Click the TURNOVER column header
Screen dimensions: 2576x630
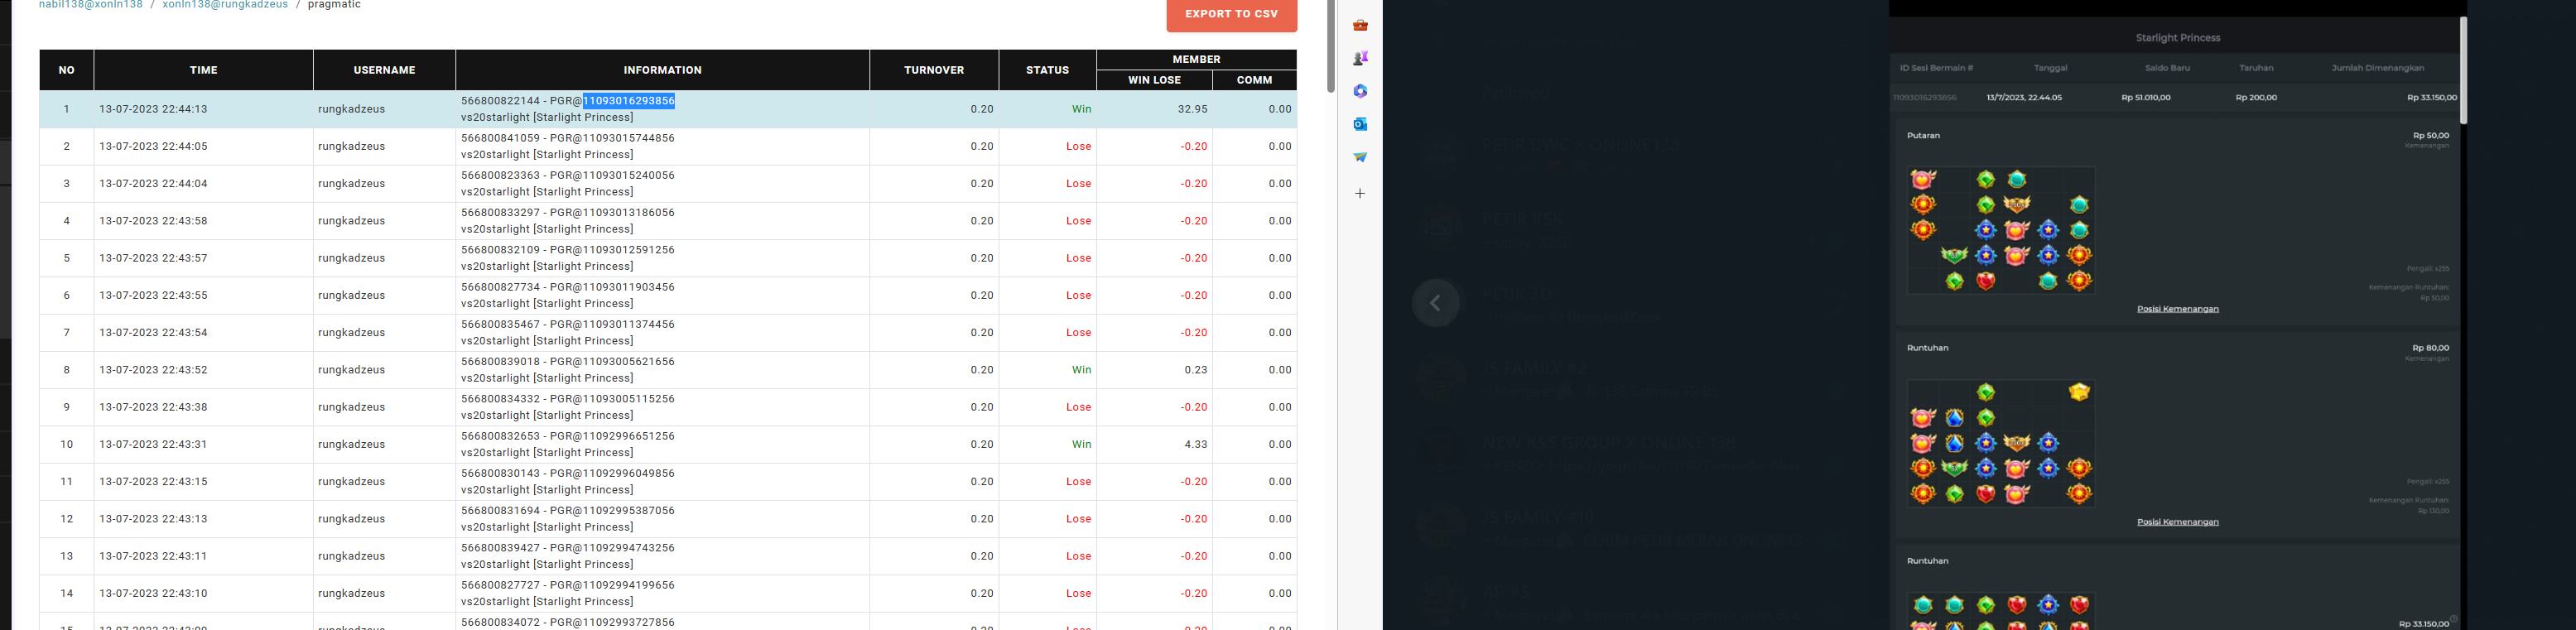tap(934, 70)
